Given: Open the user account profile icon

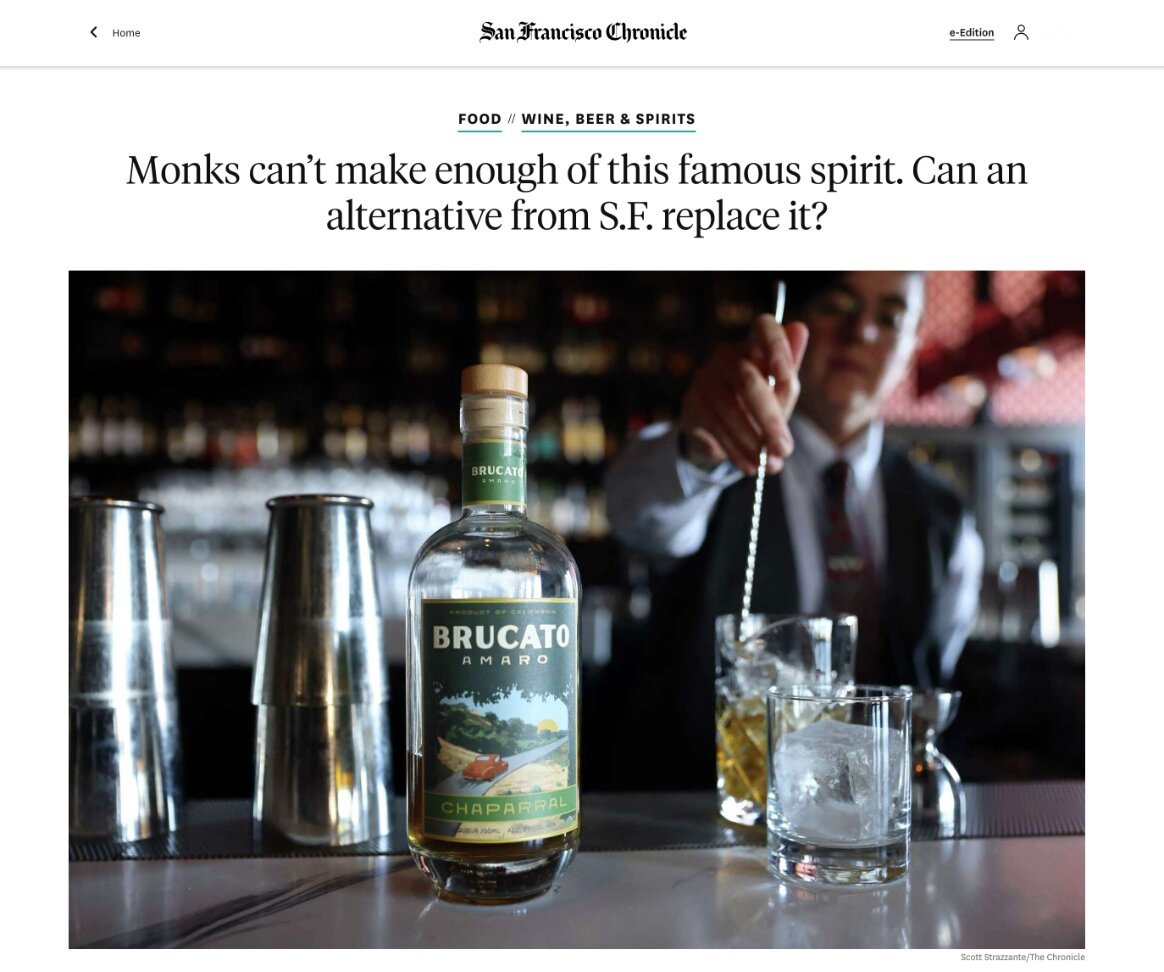Looking at the screenshot, I should (x=1021, y=32).
